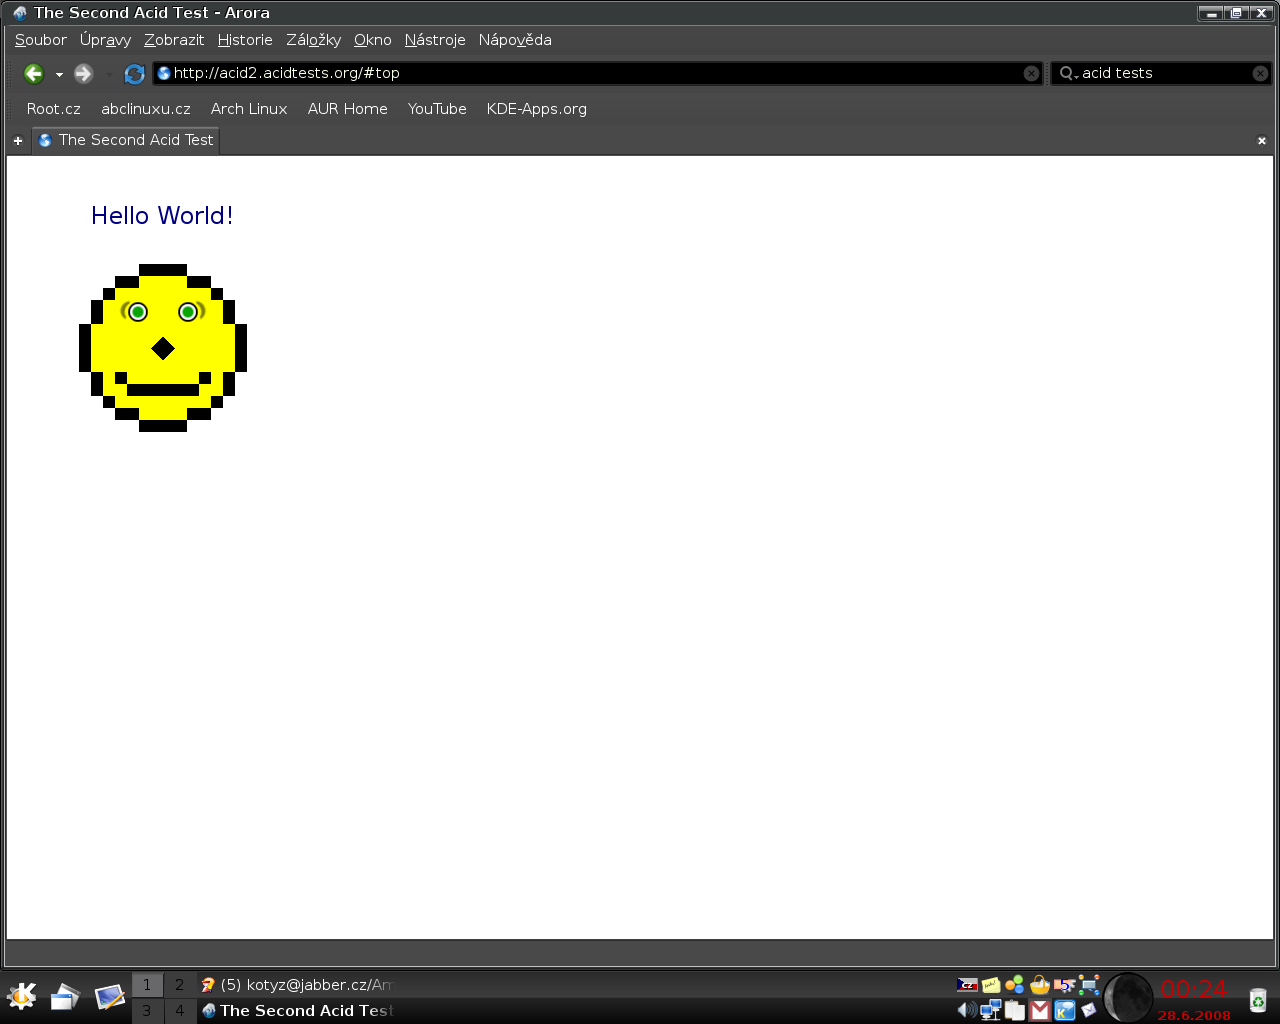Open the YouTube bookmark
This screenshot has height=1024, width=1280.
[x=437, y=109]
